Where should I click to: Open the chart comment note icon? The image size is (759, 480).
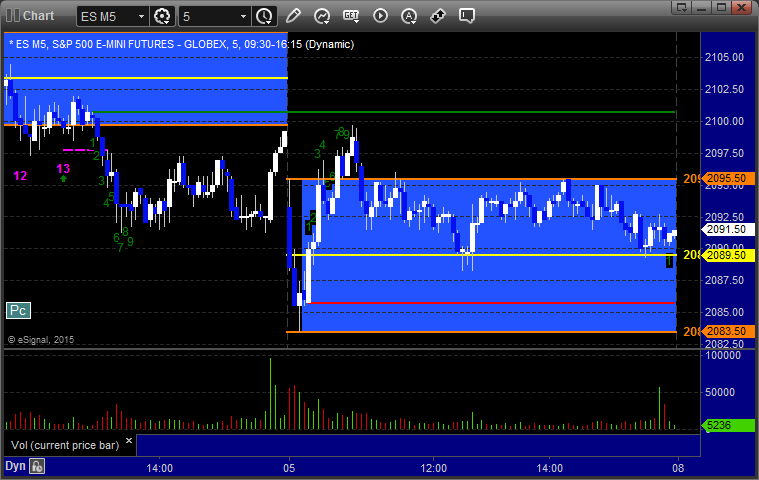467,16
